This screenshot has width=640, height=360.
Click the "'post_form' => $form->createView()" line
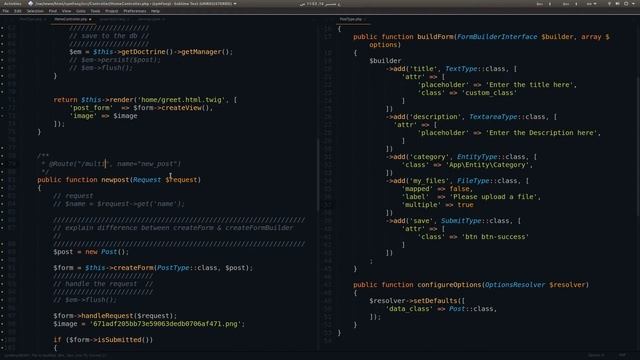(141, 108)
